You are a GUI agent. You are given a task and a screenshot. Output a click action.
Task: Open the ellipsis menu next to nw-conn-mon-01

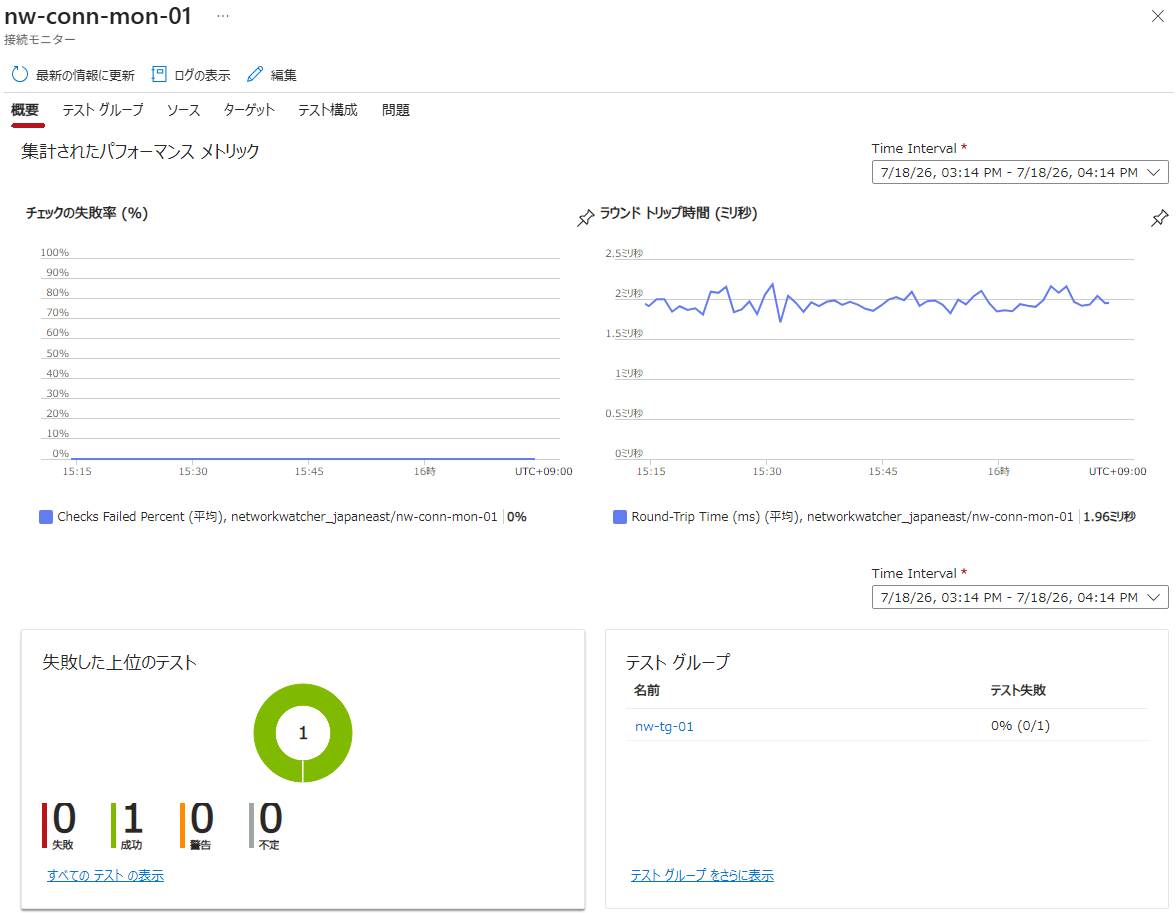coord(223,16)
